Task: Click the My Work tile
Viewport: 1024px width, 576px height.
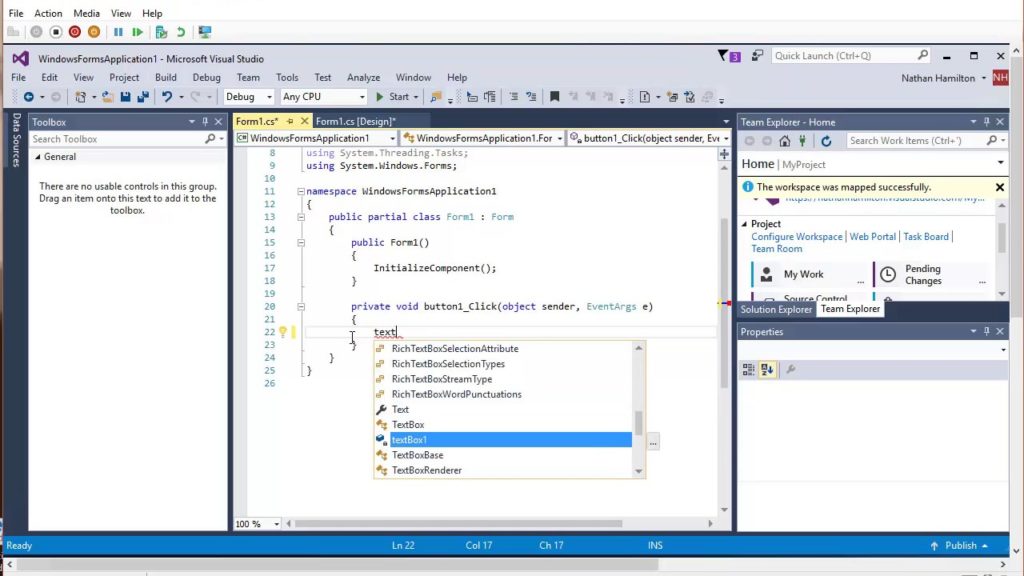Action: coord(810,275)
